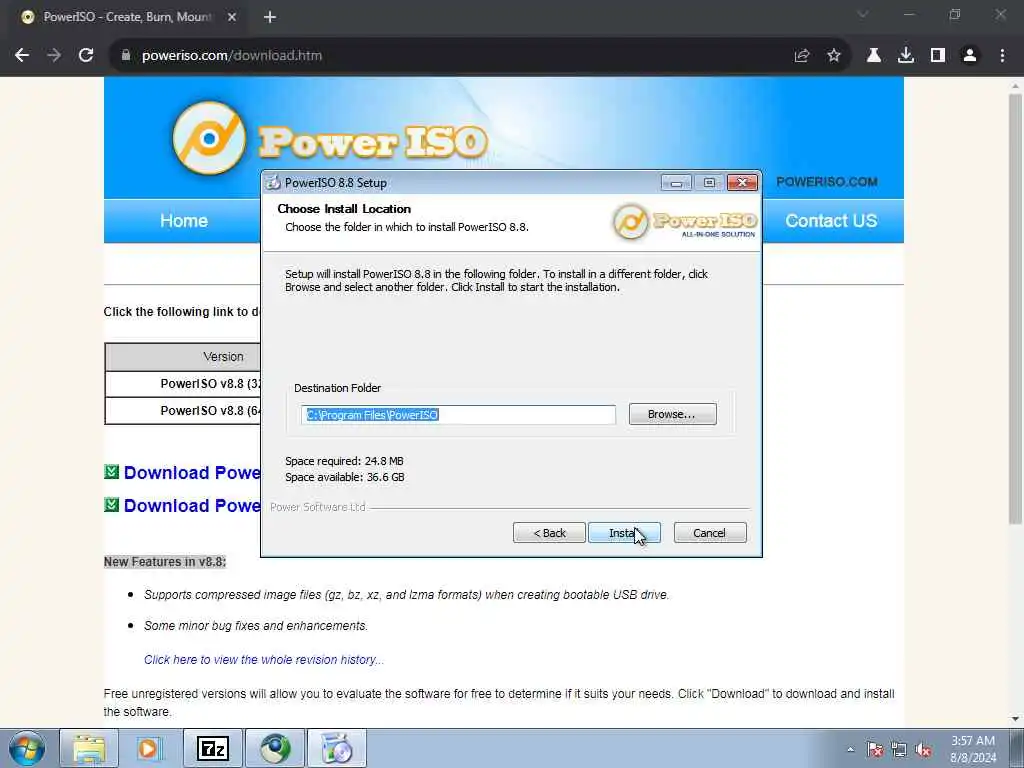Click the PowerISO v8.8 (64 row
This screenshot has width=1024, height=768.
point(183,411)
